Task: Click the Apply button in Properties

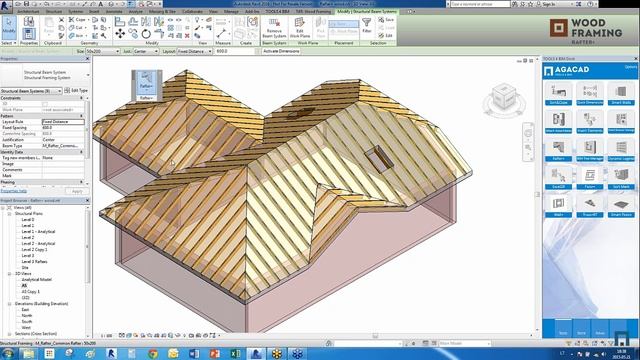Action: click(x=77, y=191)
